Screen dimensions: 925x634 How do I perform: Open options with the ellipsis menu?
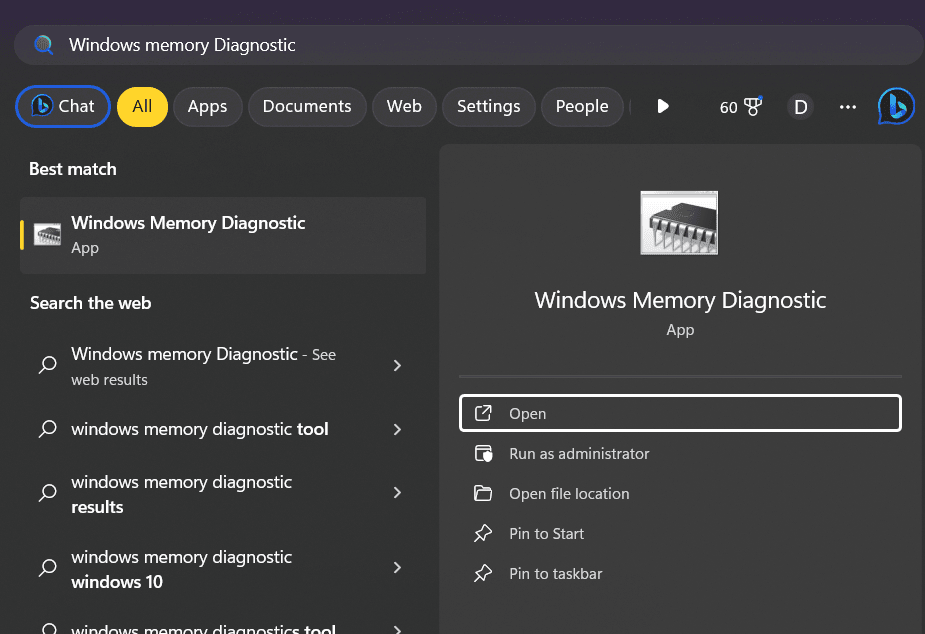(847, 106)
